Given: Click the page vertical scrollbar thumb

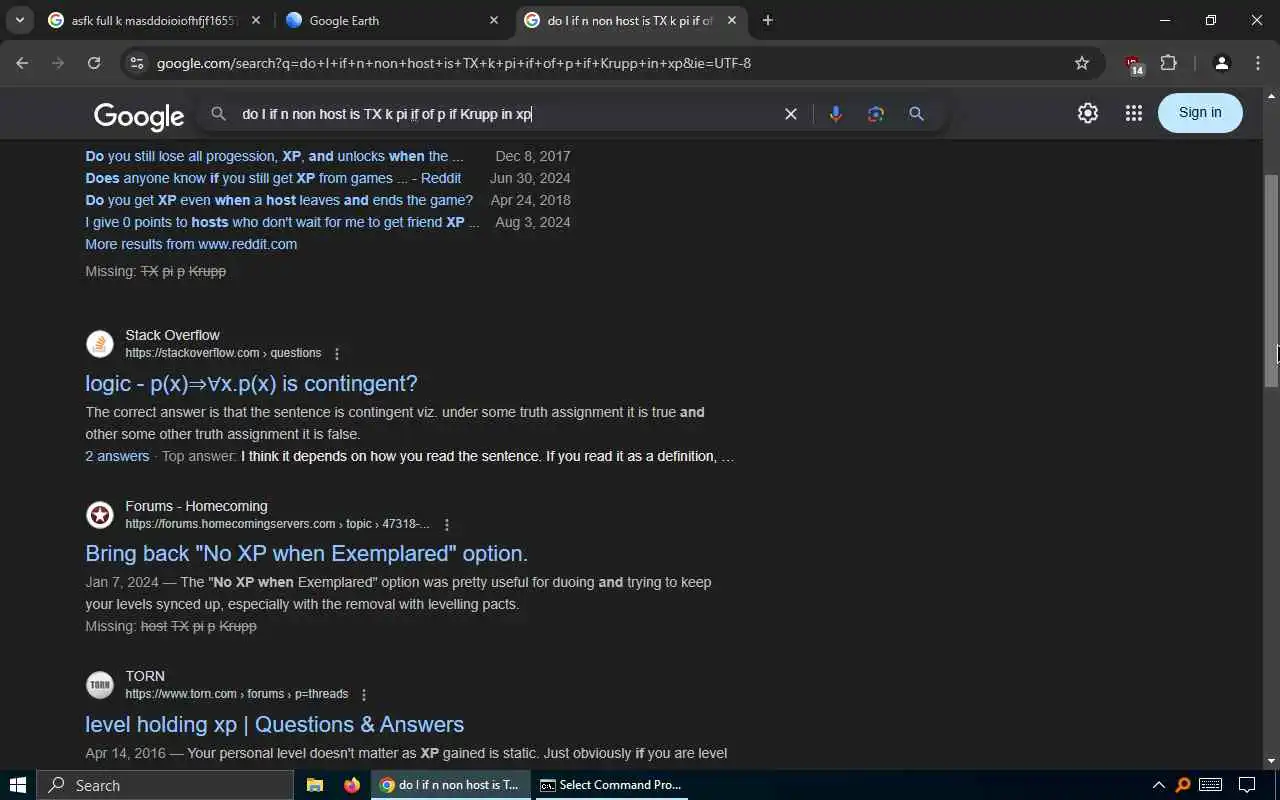Looking at the screenshot, I should click(1271, 281).
